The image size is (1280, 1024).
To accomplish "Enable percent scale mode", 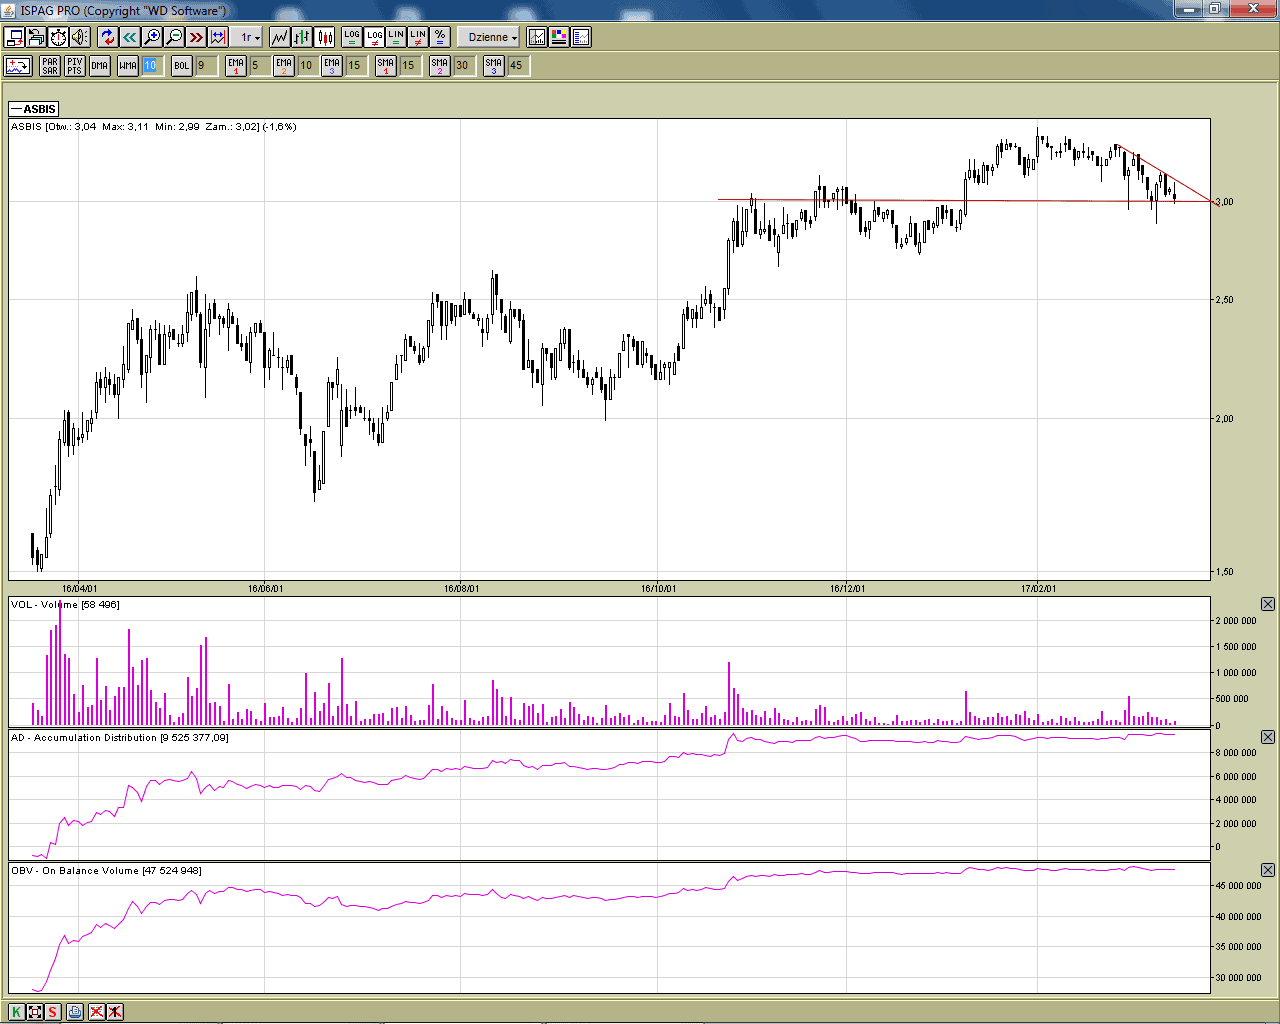I will coord(440,37).
